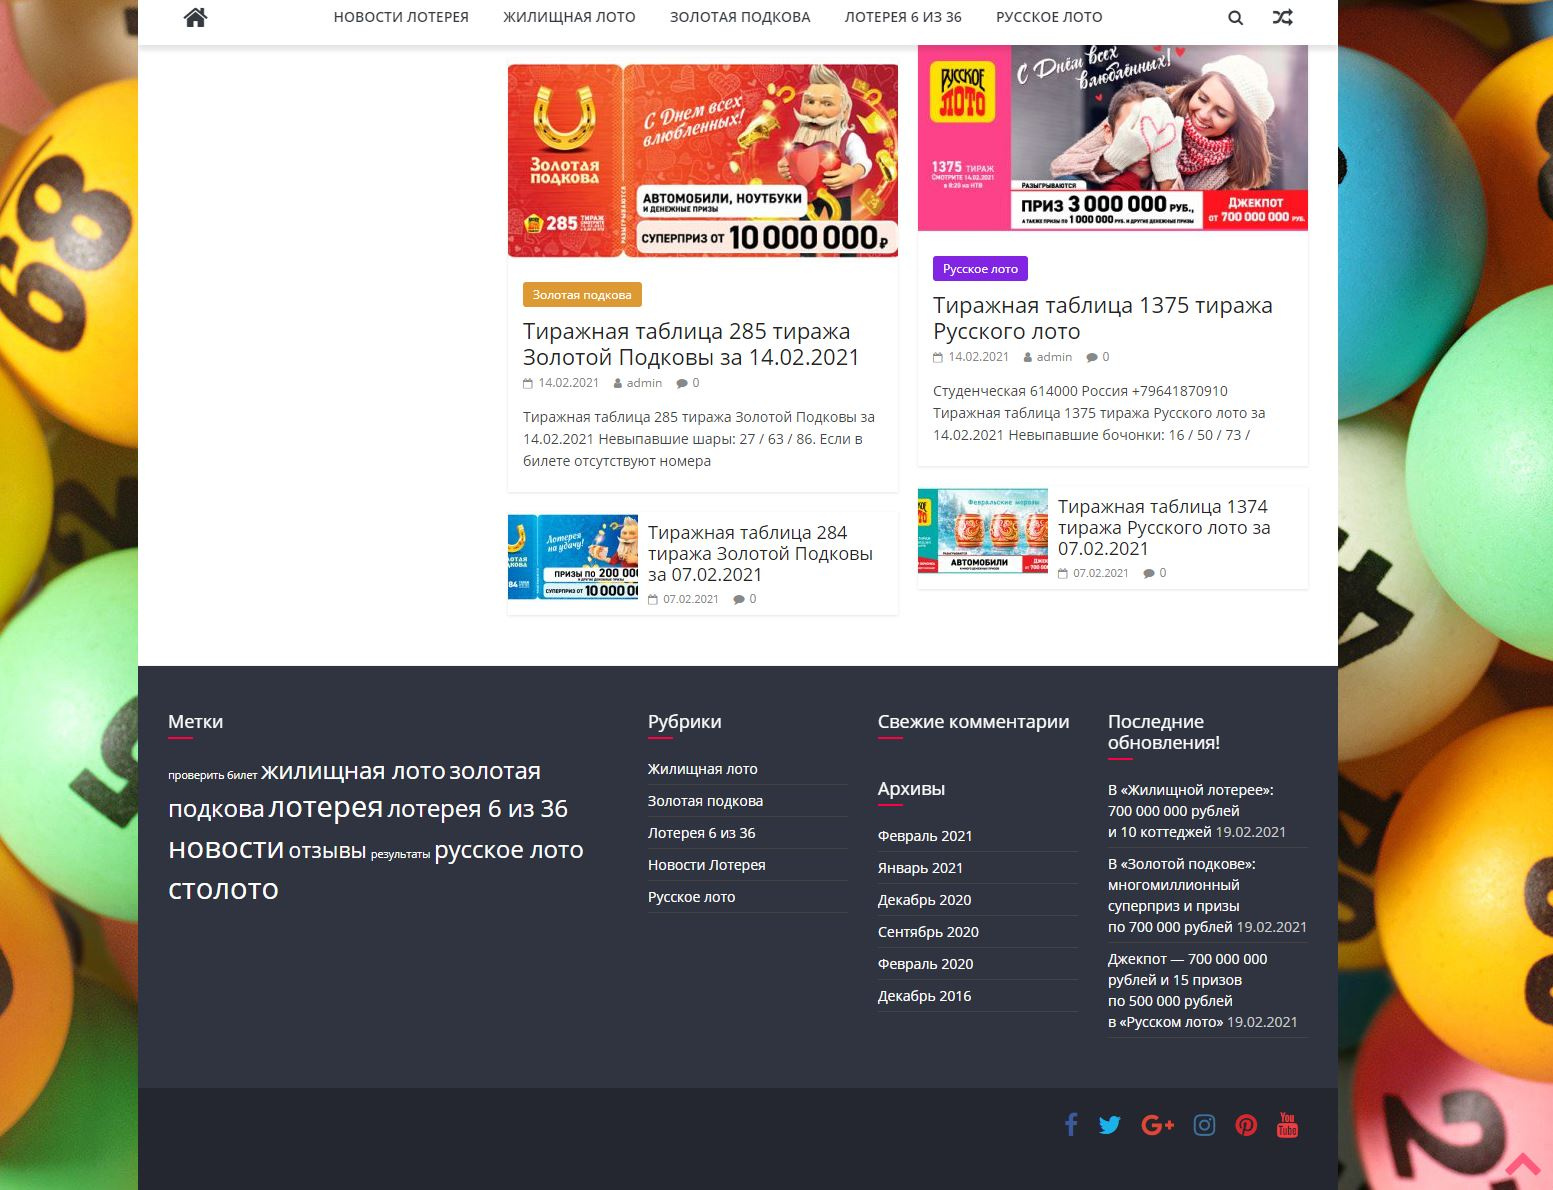Open the YouTube social icon
1553x1190 pixels.
[x=1287, y=1125]
